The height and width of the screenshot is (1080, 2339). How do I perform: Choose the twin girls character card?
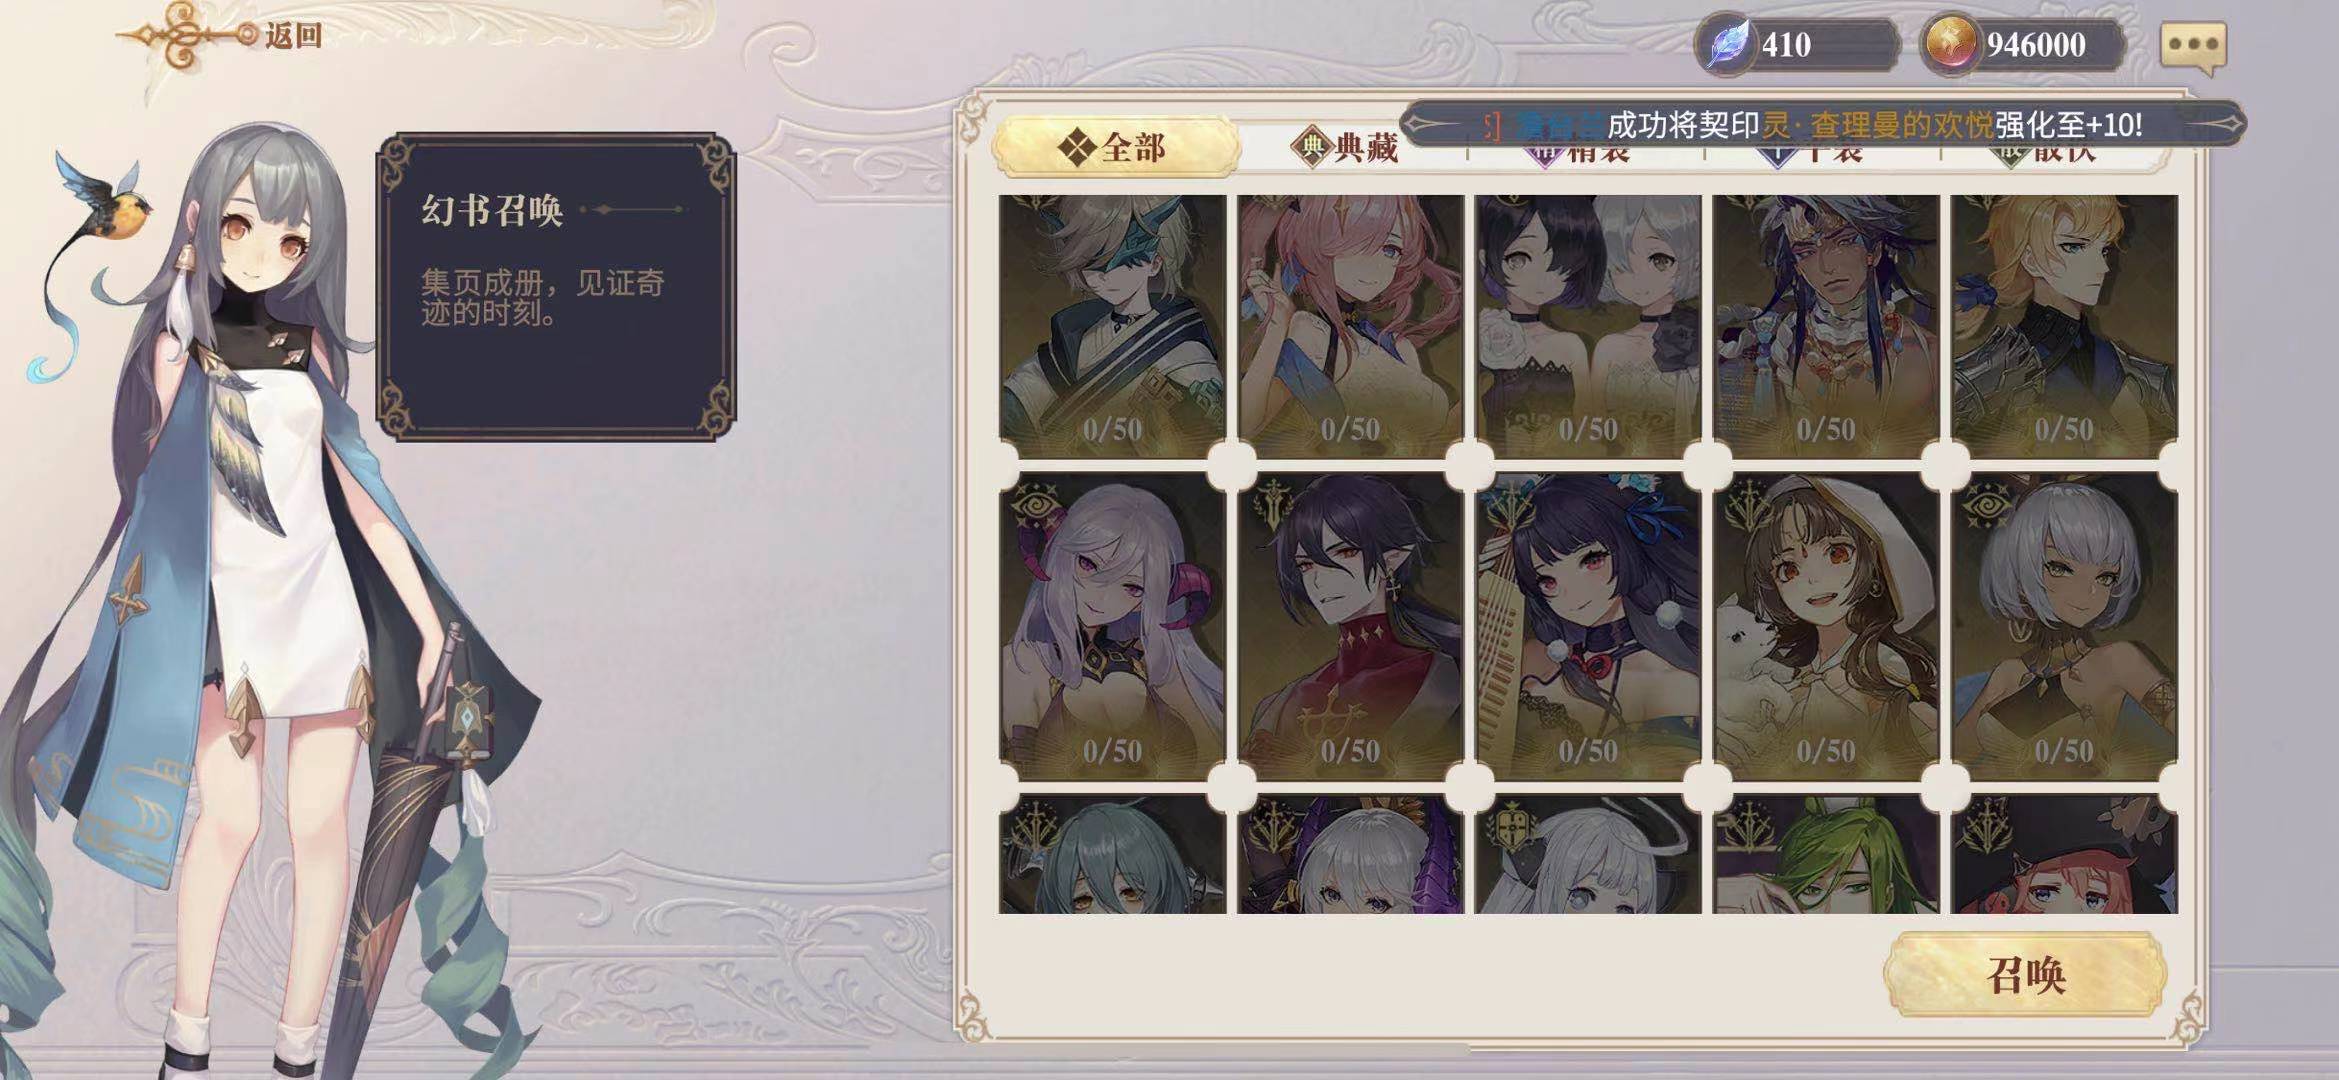click(1588, 327)
